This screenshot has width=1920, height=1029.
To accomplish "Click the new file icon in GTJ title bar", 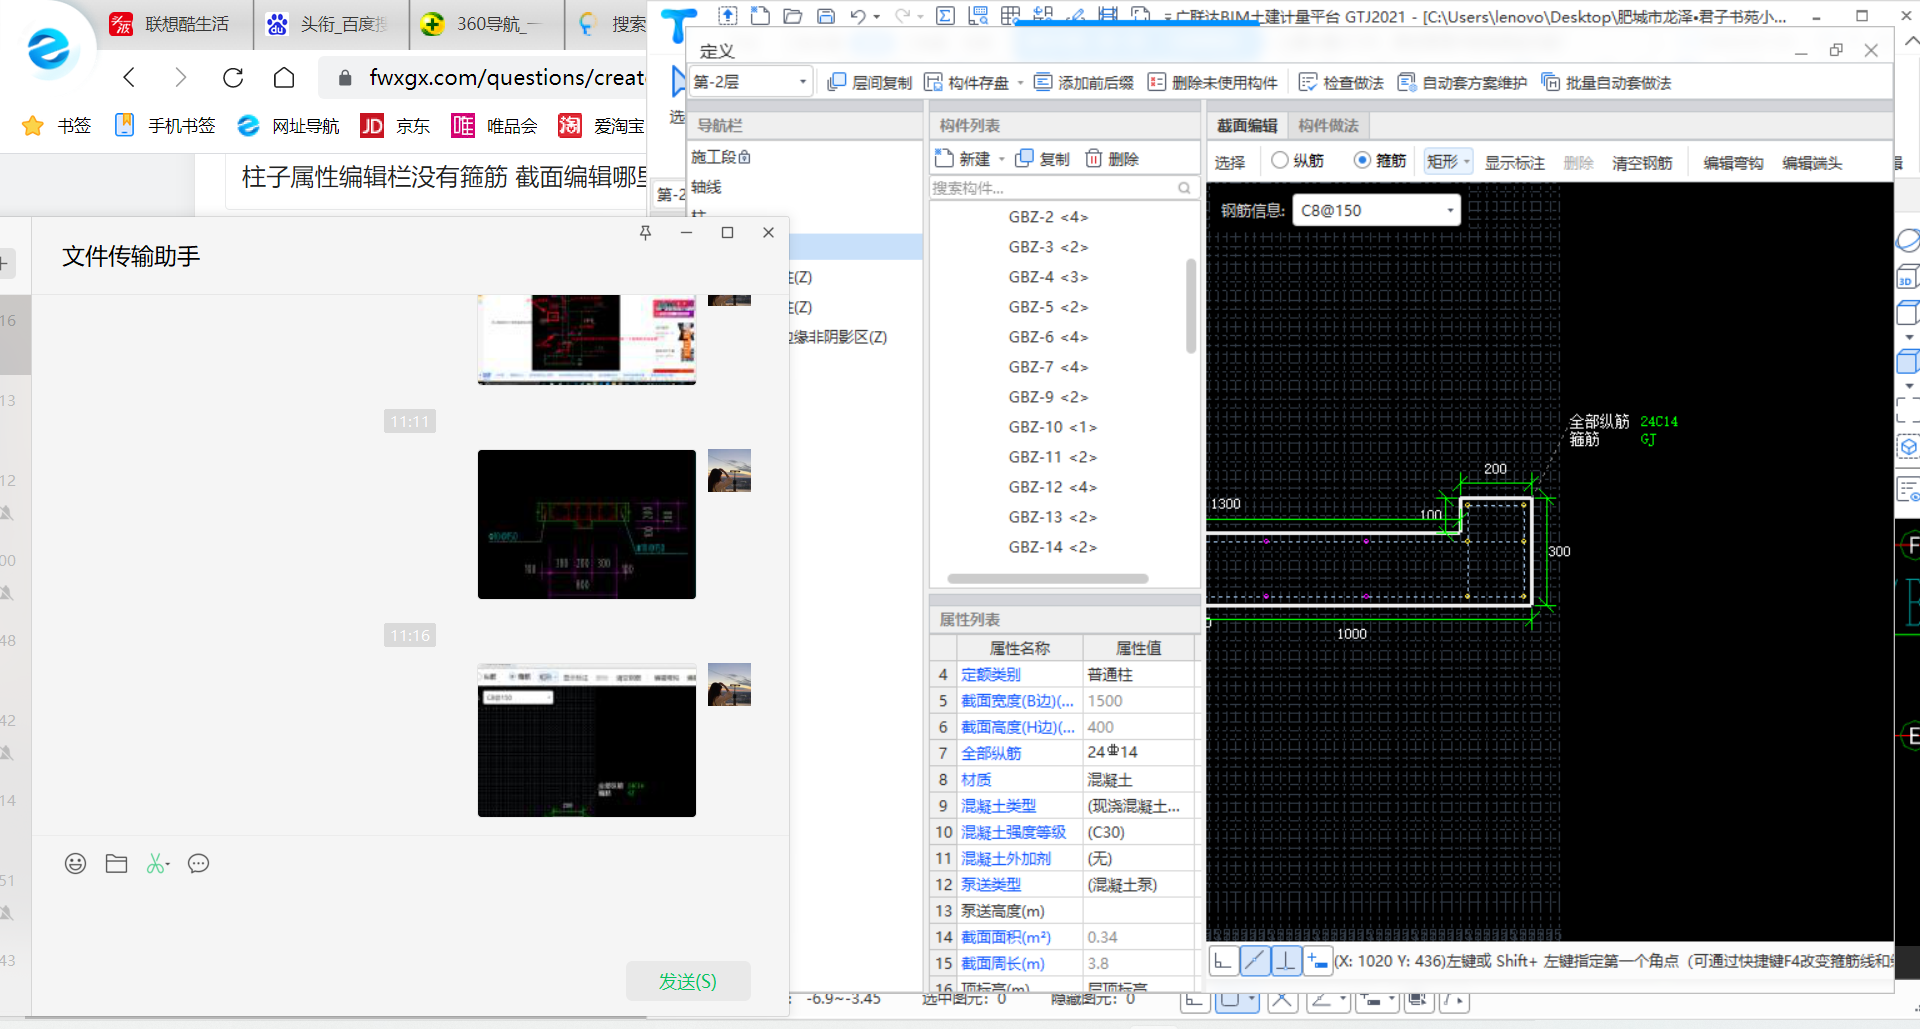I will (x=760, y=15).
